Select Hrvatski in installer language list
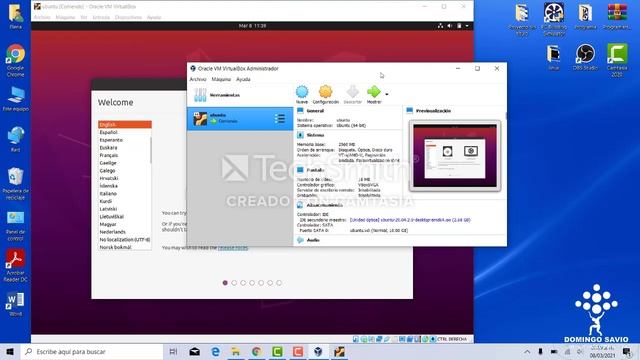 [x=124, y=178]
